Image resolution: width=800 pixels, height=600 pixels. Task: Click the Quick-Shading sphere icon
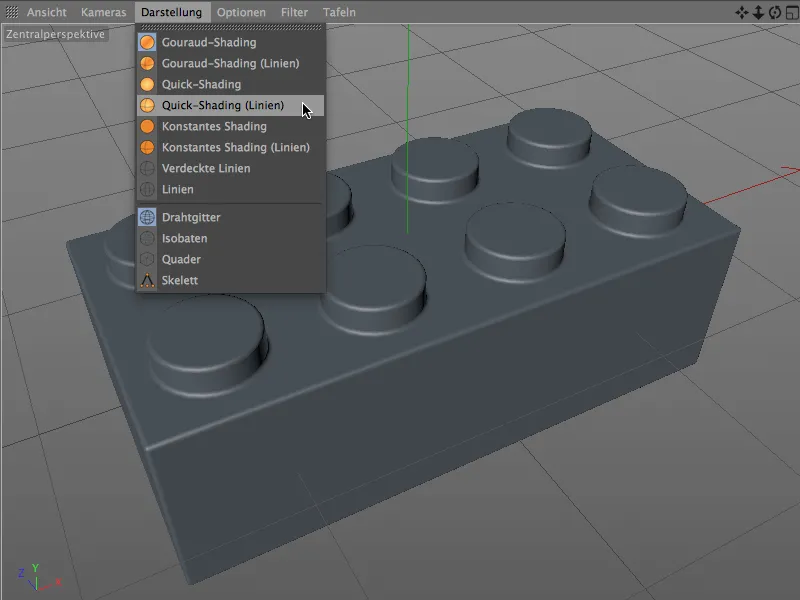pos(147,84)
